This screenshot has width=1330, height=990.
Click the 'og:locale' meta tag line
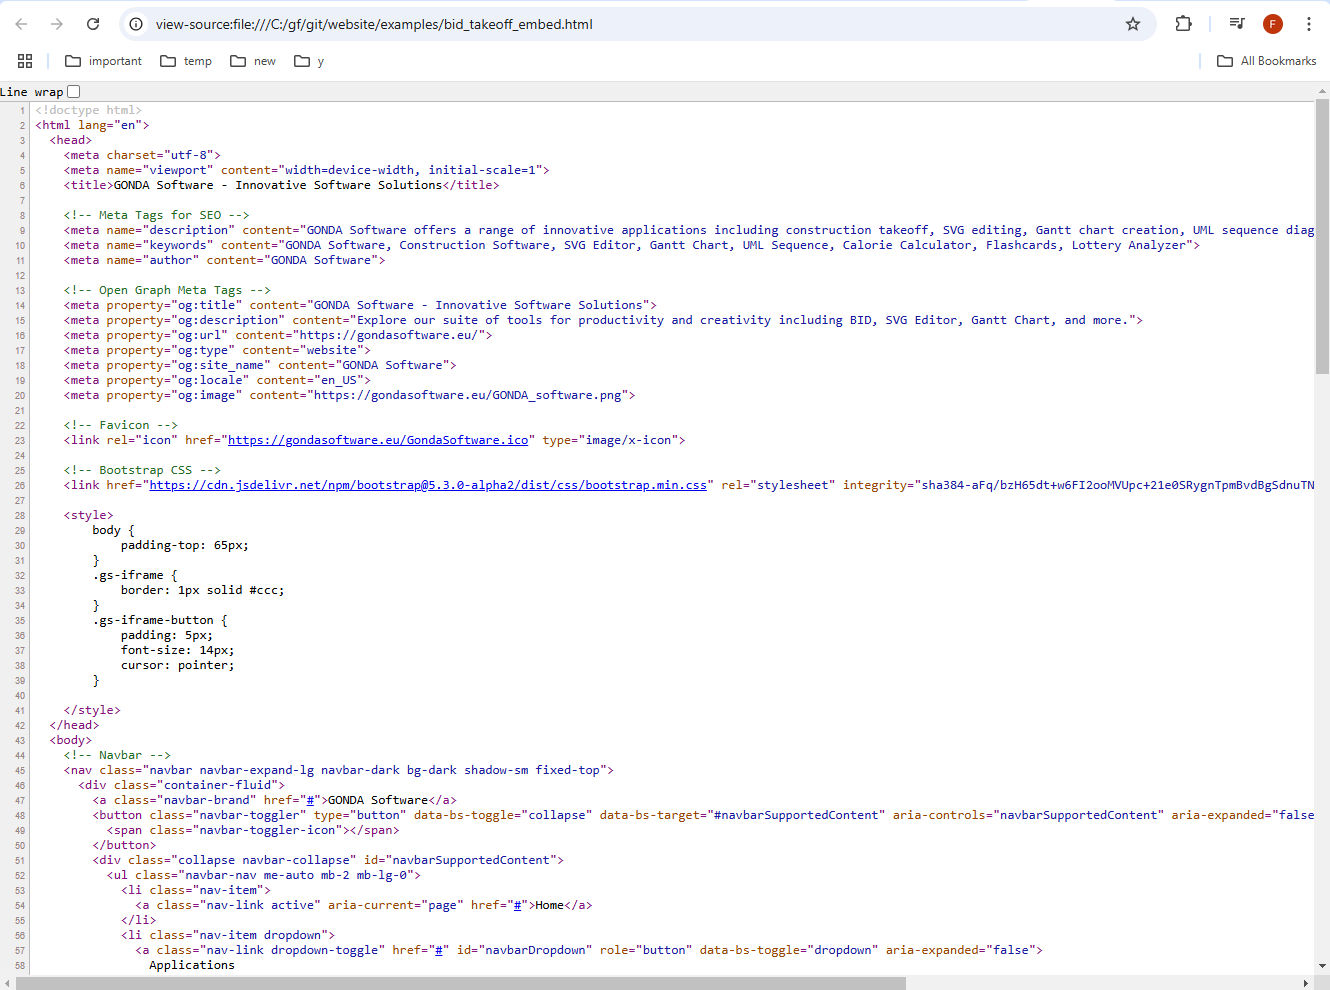click(x=217, y=380)
